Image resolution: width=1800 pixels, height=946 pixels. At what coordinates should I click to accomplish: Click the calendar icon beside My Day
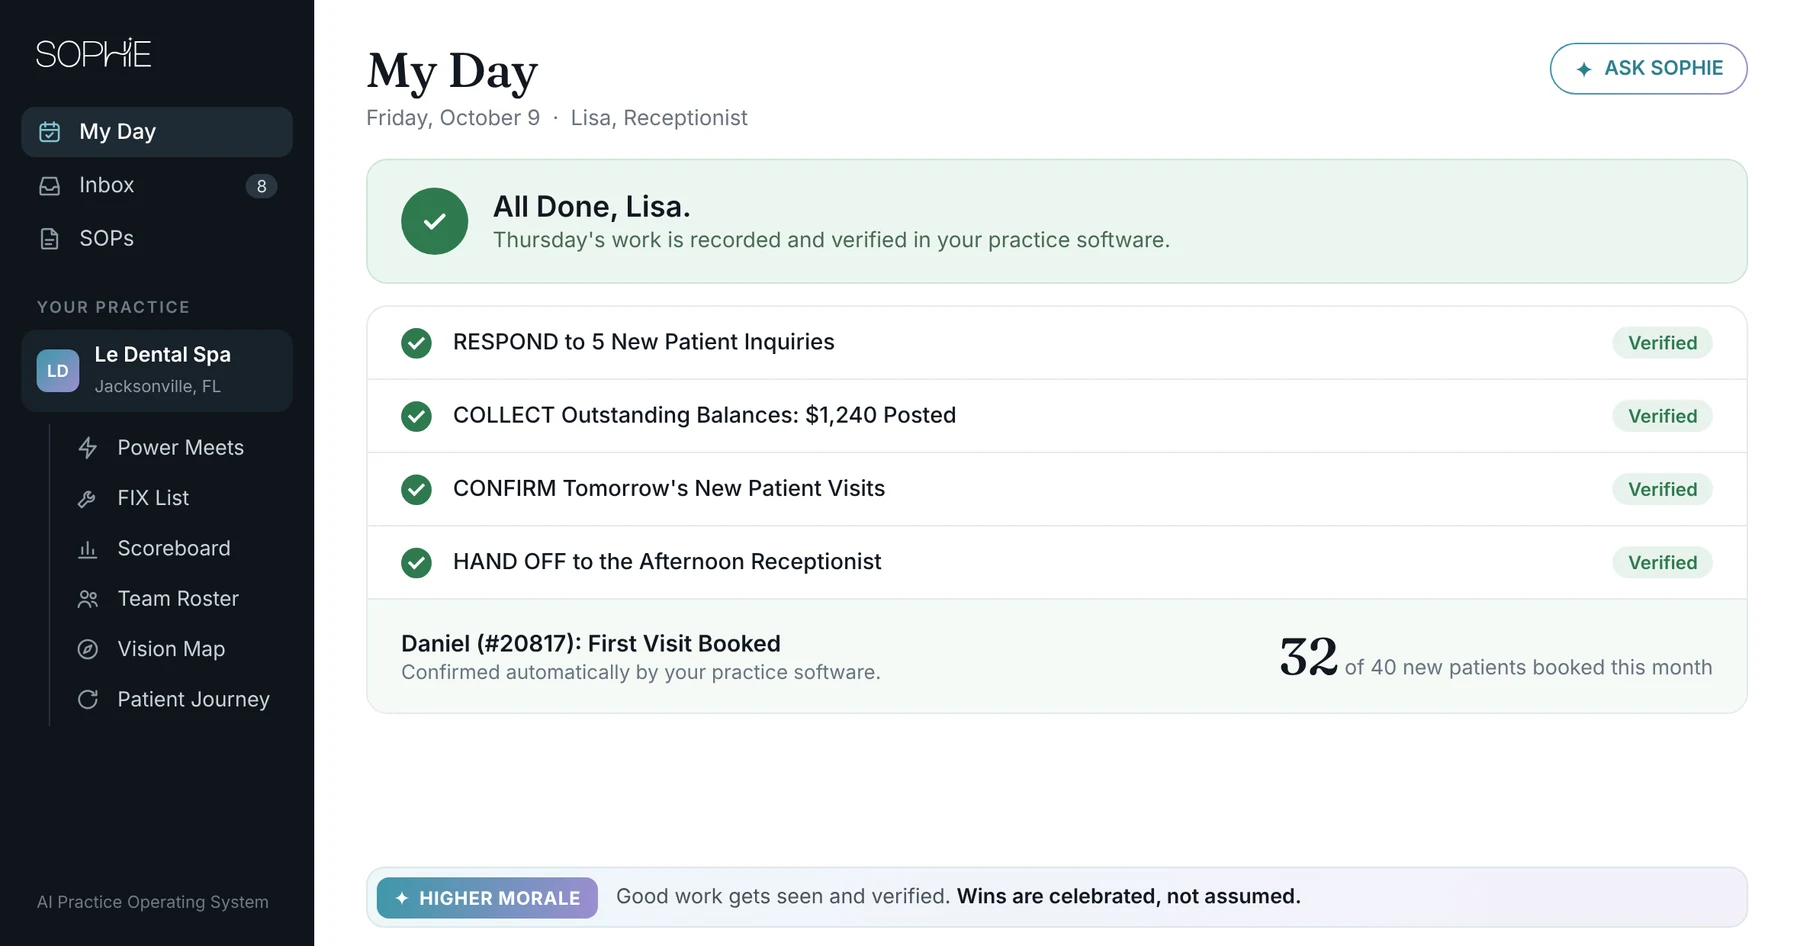tap(50, 132)
